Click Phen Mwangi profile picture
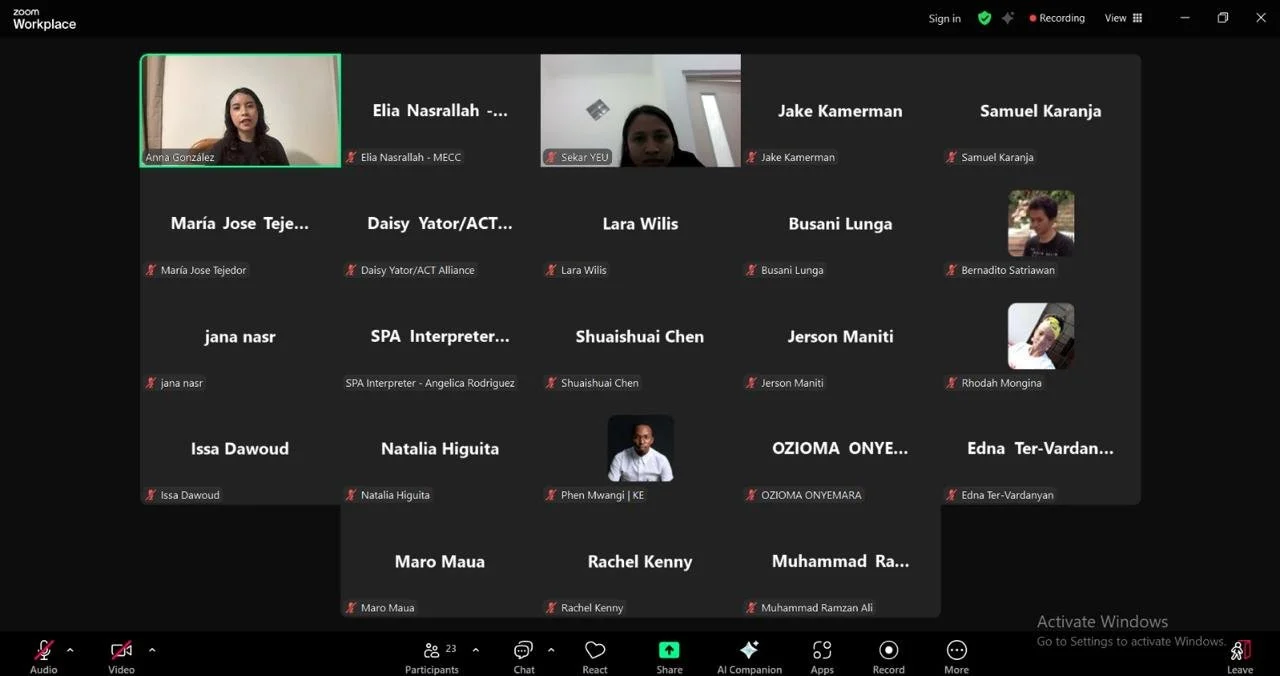The height and width of the screenshot is (676, 1280). pos(640,448)
